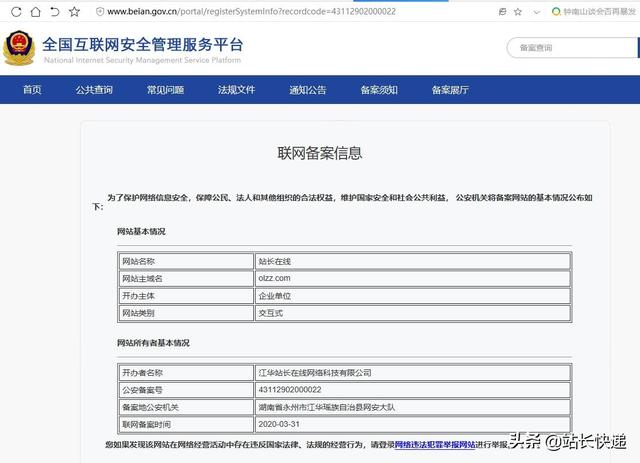The image size is (640, 463).
Task: Click the browser home icon
Action: tap(35, 11)
